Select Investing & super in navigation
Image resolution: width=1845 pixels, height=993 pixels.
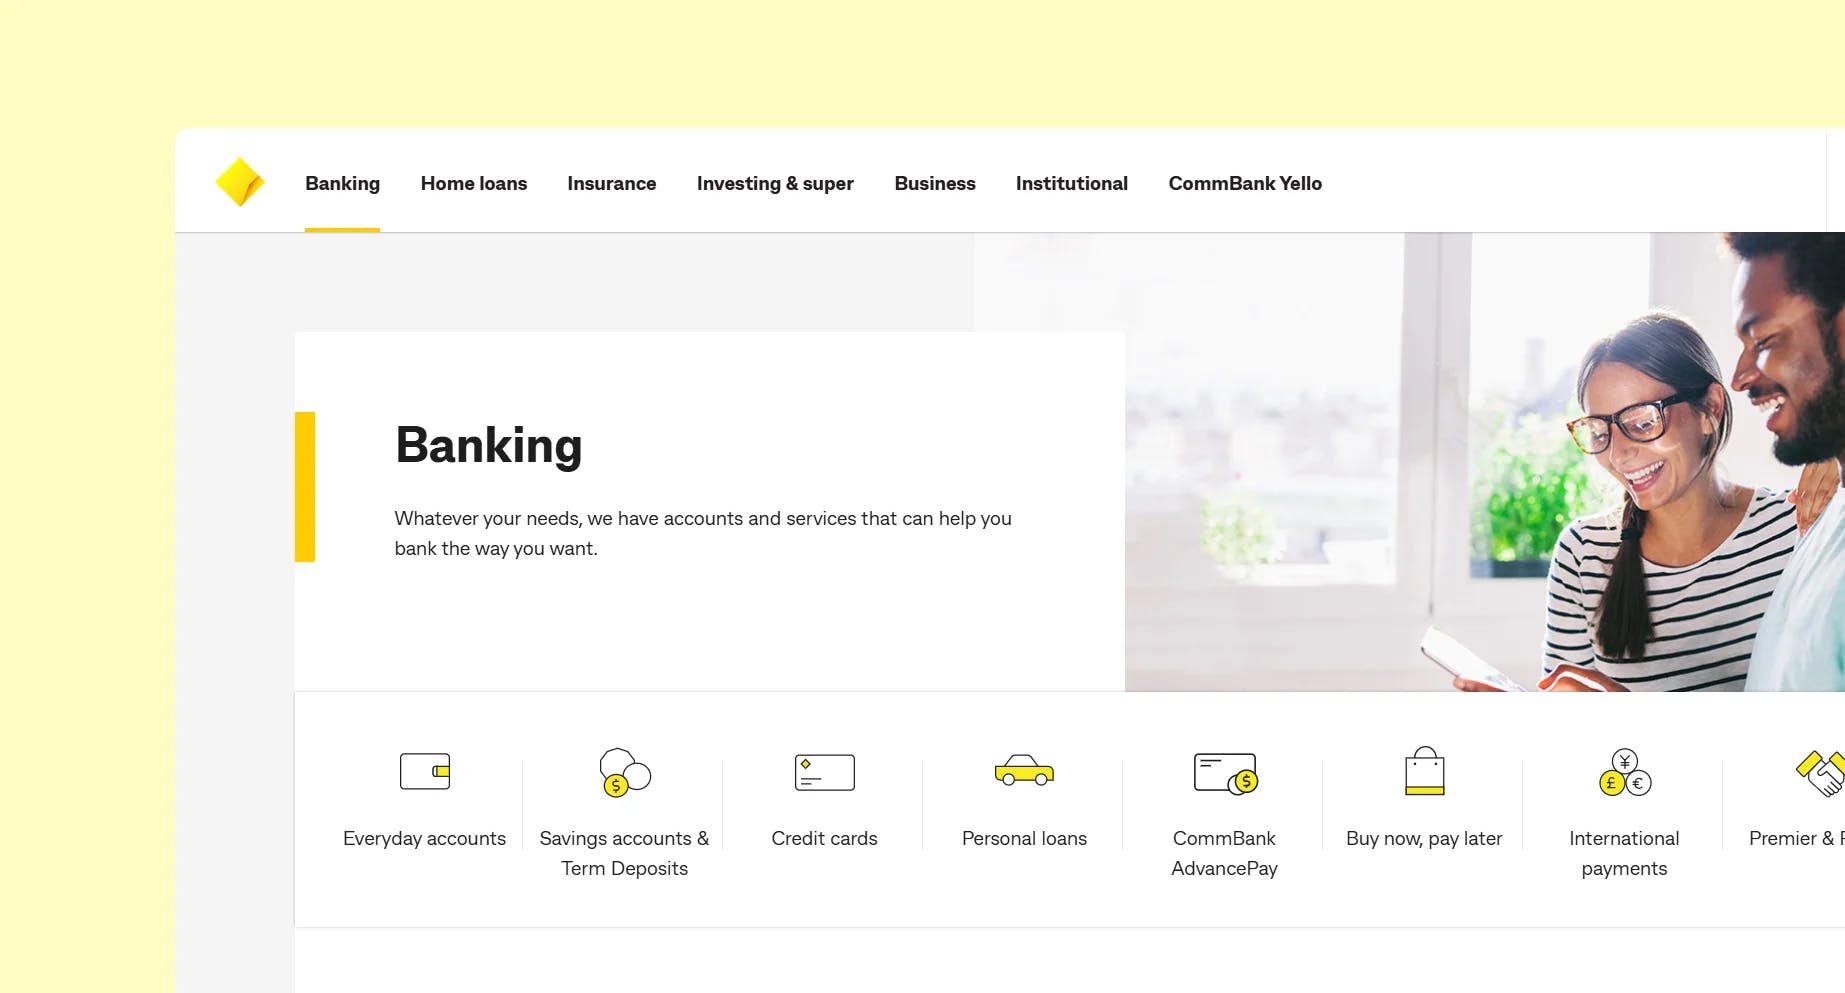(775, 183)
